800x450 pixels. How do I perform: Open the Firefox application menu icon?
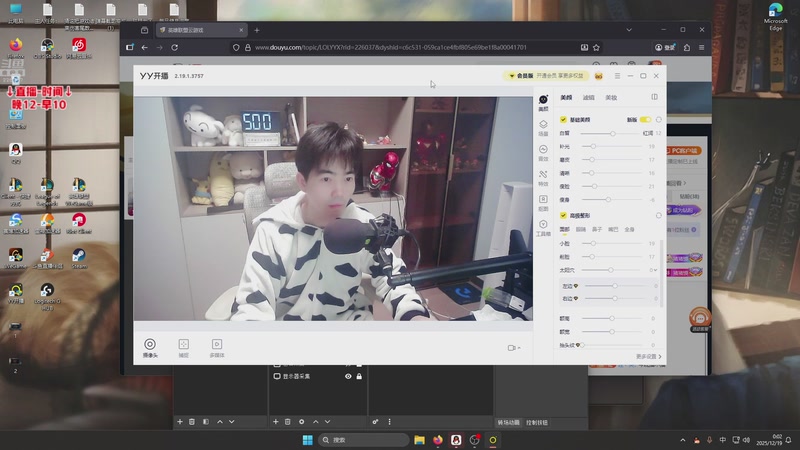[x=702, y=47]
